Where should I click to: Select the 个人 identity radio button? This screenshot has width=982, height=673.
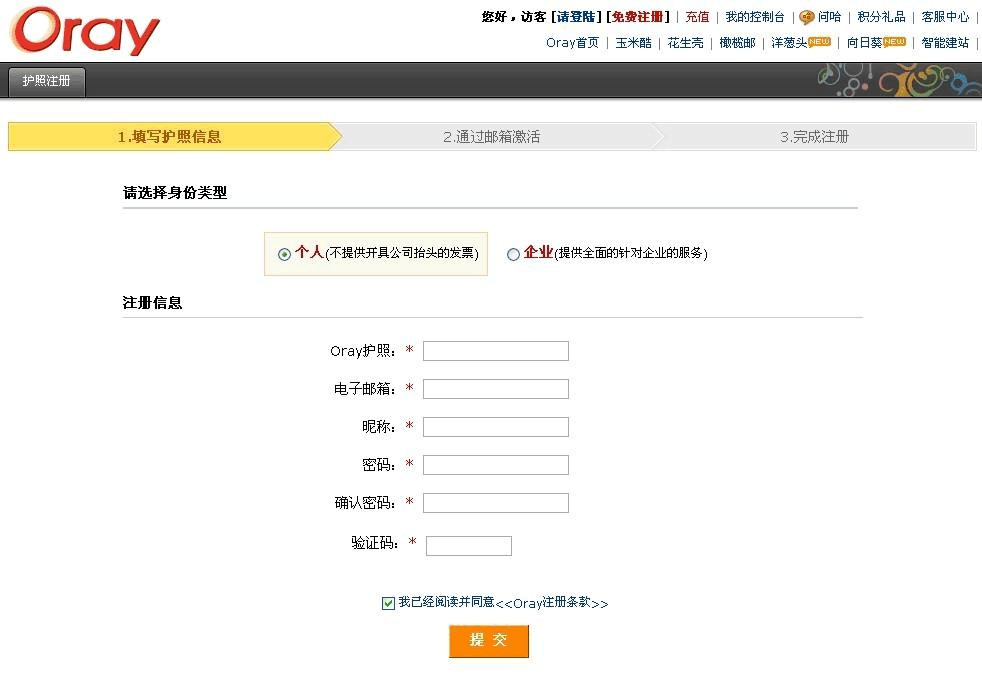(285, 254)
